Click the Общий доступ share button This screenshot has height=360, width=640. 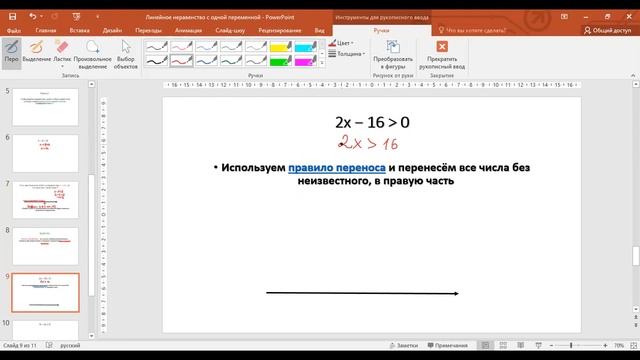[607, 30]
